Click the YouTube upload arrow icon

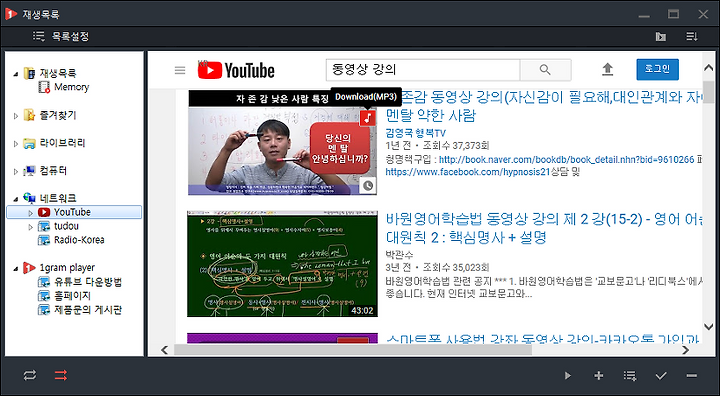[608, 69]
